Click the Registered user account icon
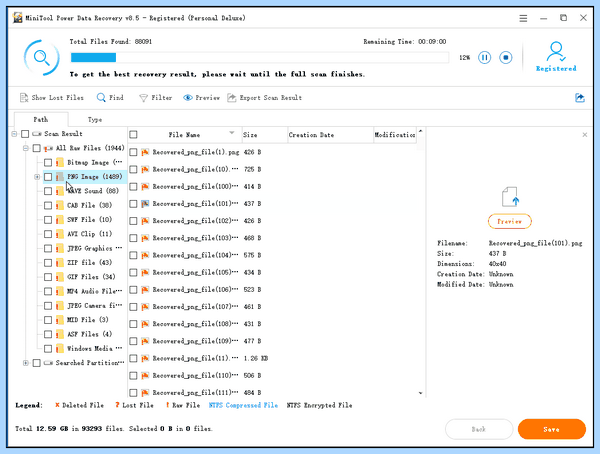This screenshot has height=454, width=600. (x=556, y=52)
